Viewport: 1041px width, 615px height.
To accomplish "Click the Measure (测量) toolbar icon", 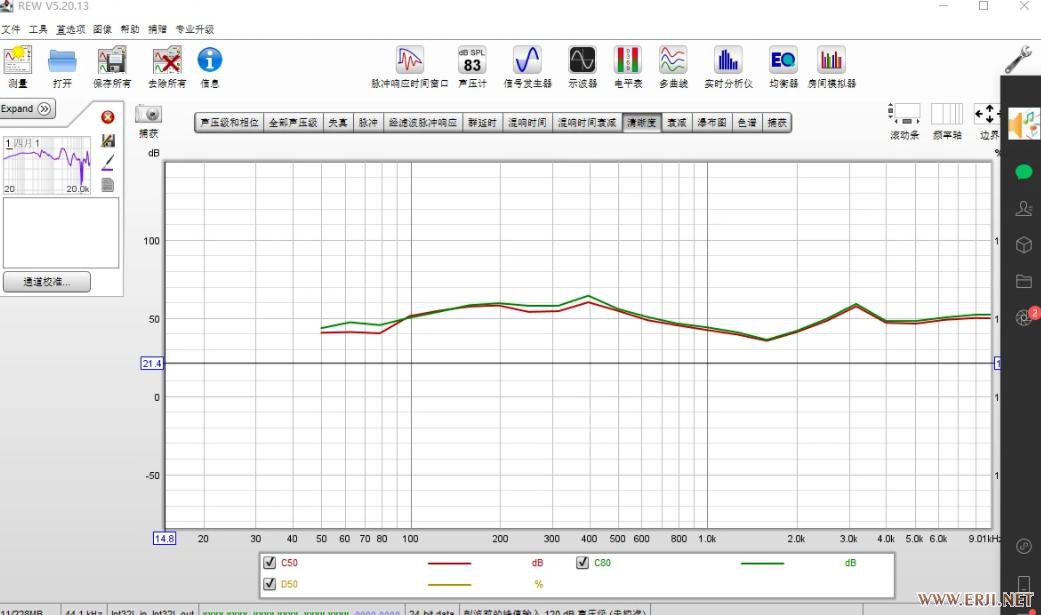I will [x=18, y=61].
